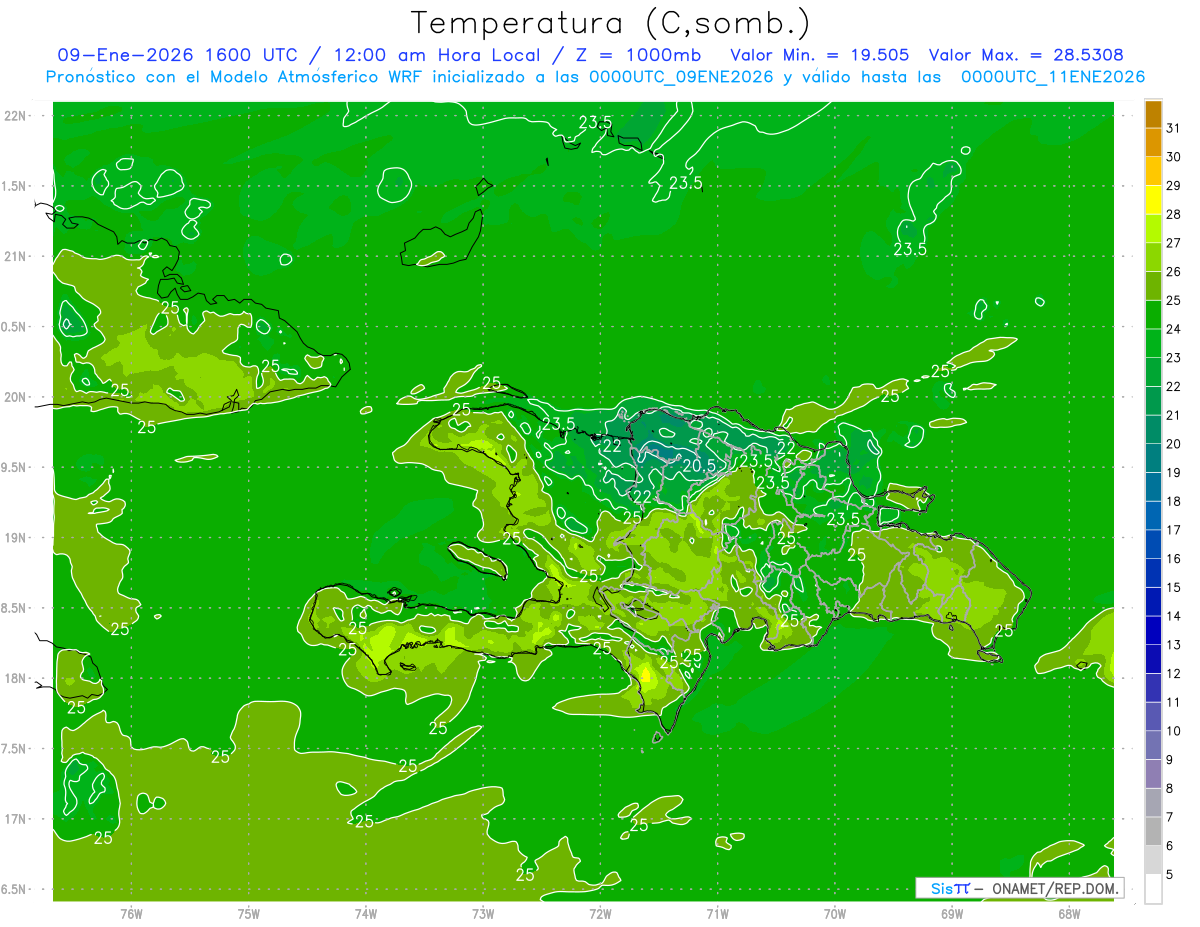The width and height of the screenshot is (1200, 927).
Task: Click the longitude label "75W"
Action: click(x=248, y=913)
